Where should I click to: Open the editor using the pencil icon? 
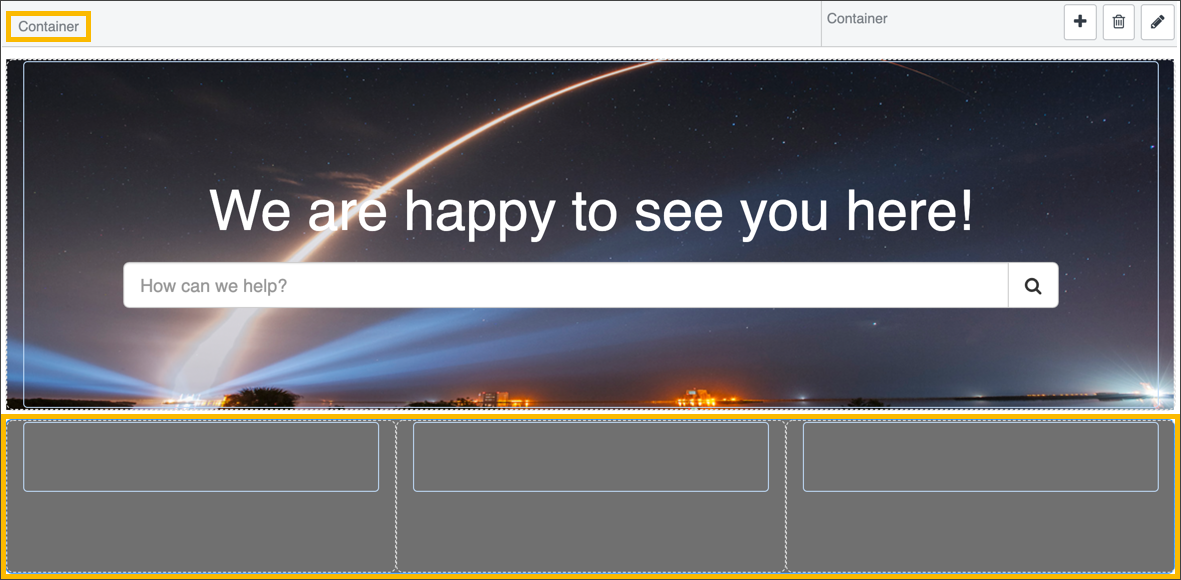pos(1157,22)
